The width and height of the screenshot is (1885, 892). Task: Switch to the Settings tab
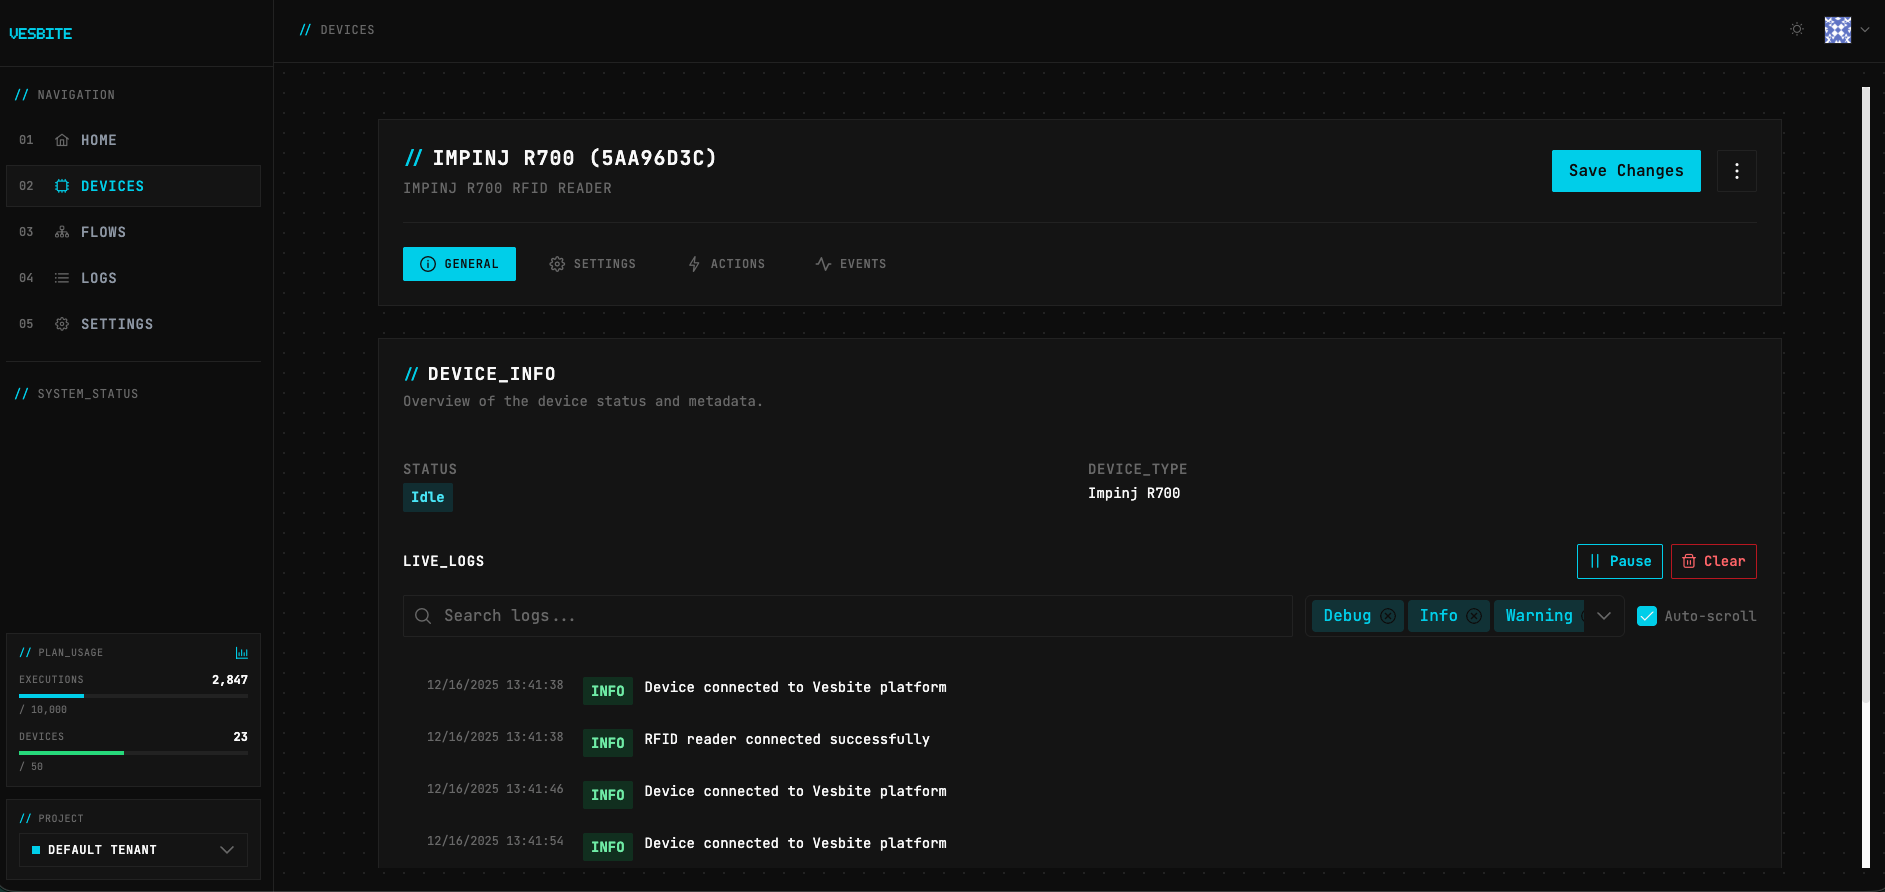pos(592,264)
